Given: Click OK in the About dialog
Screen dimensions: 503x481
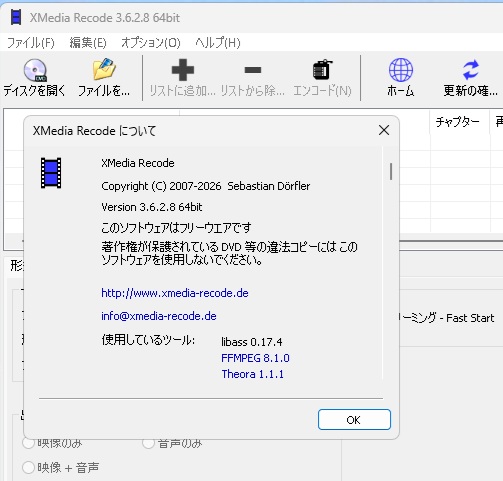Looking at the screenshot, I should (354, 420).
